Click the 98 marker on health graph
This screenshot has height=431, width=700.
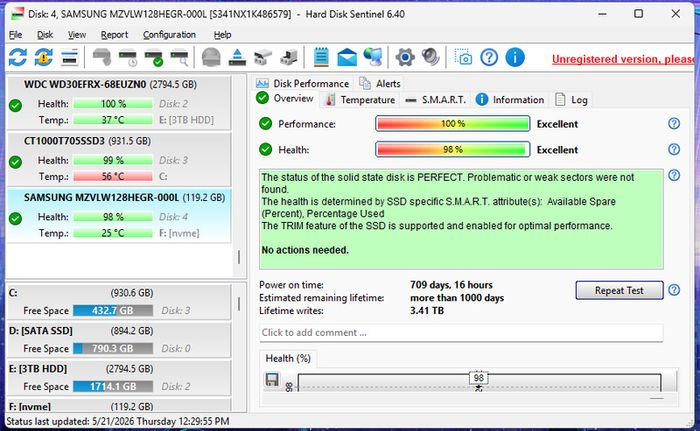click(x=479, y=378)
